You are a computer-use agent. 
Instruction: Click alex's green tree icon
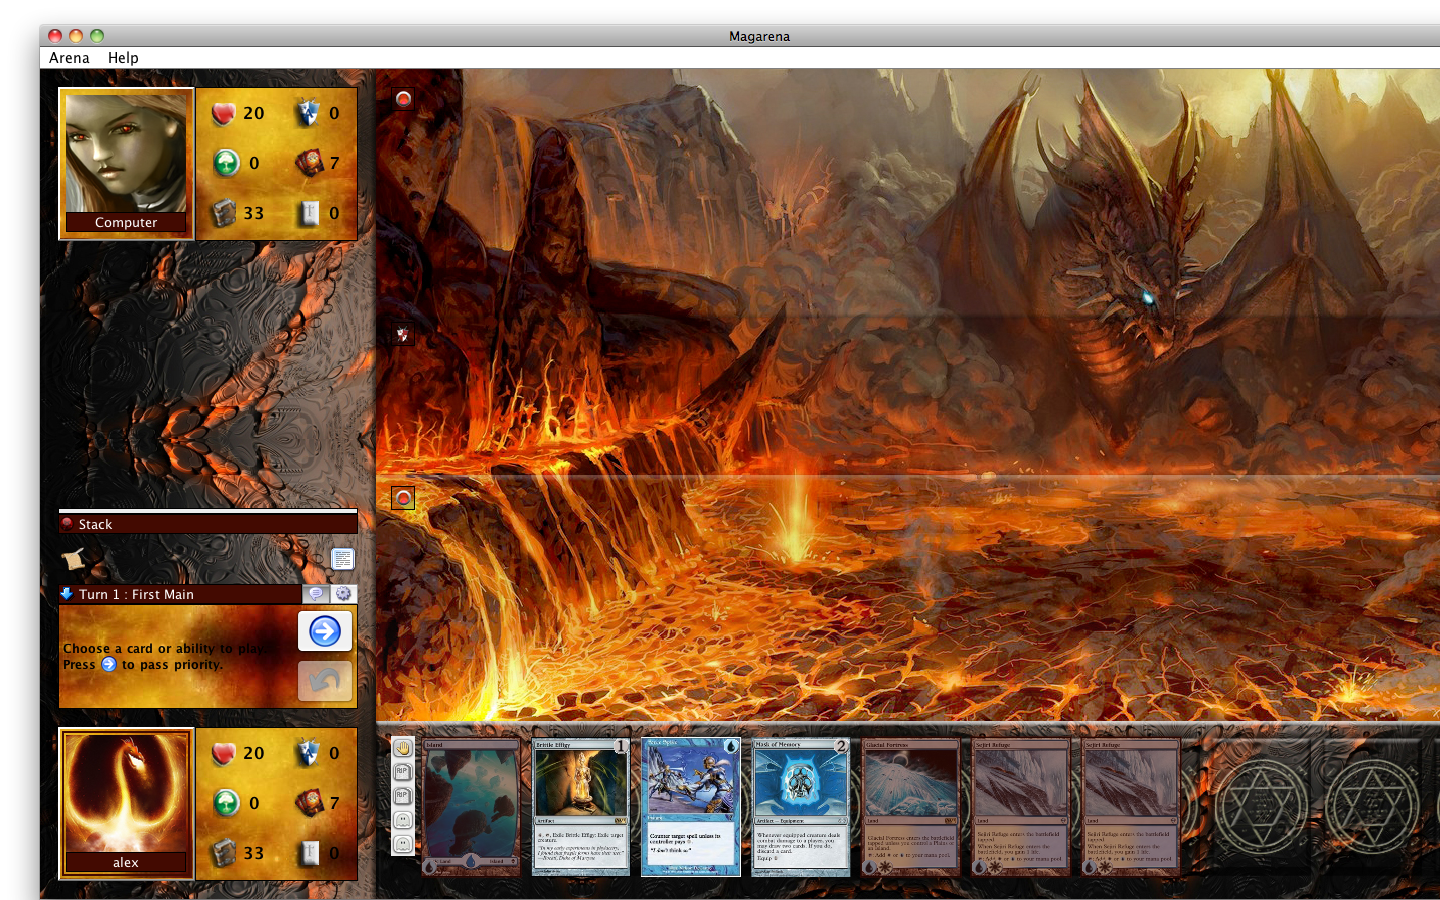[227, 802]
